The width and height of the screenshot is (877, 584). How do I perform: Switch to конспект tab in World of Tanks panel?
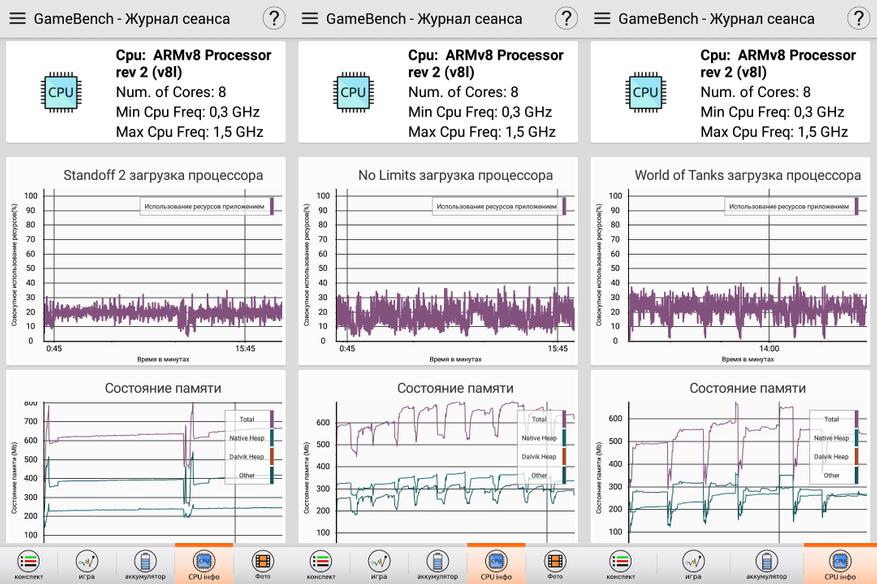(620, 564)
